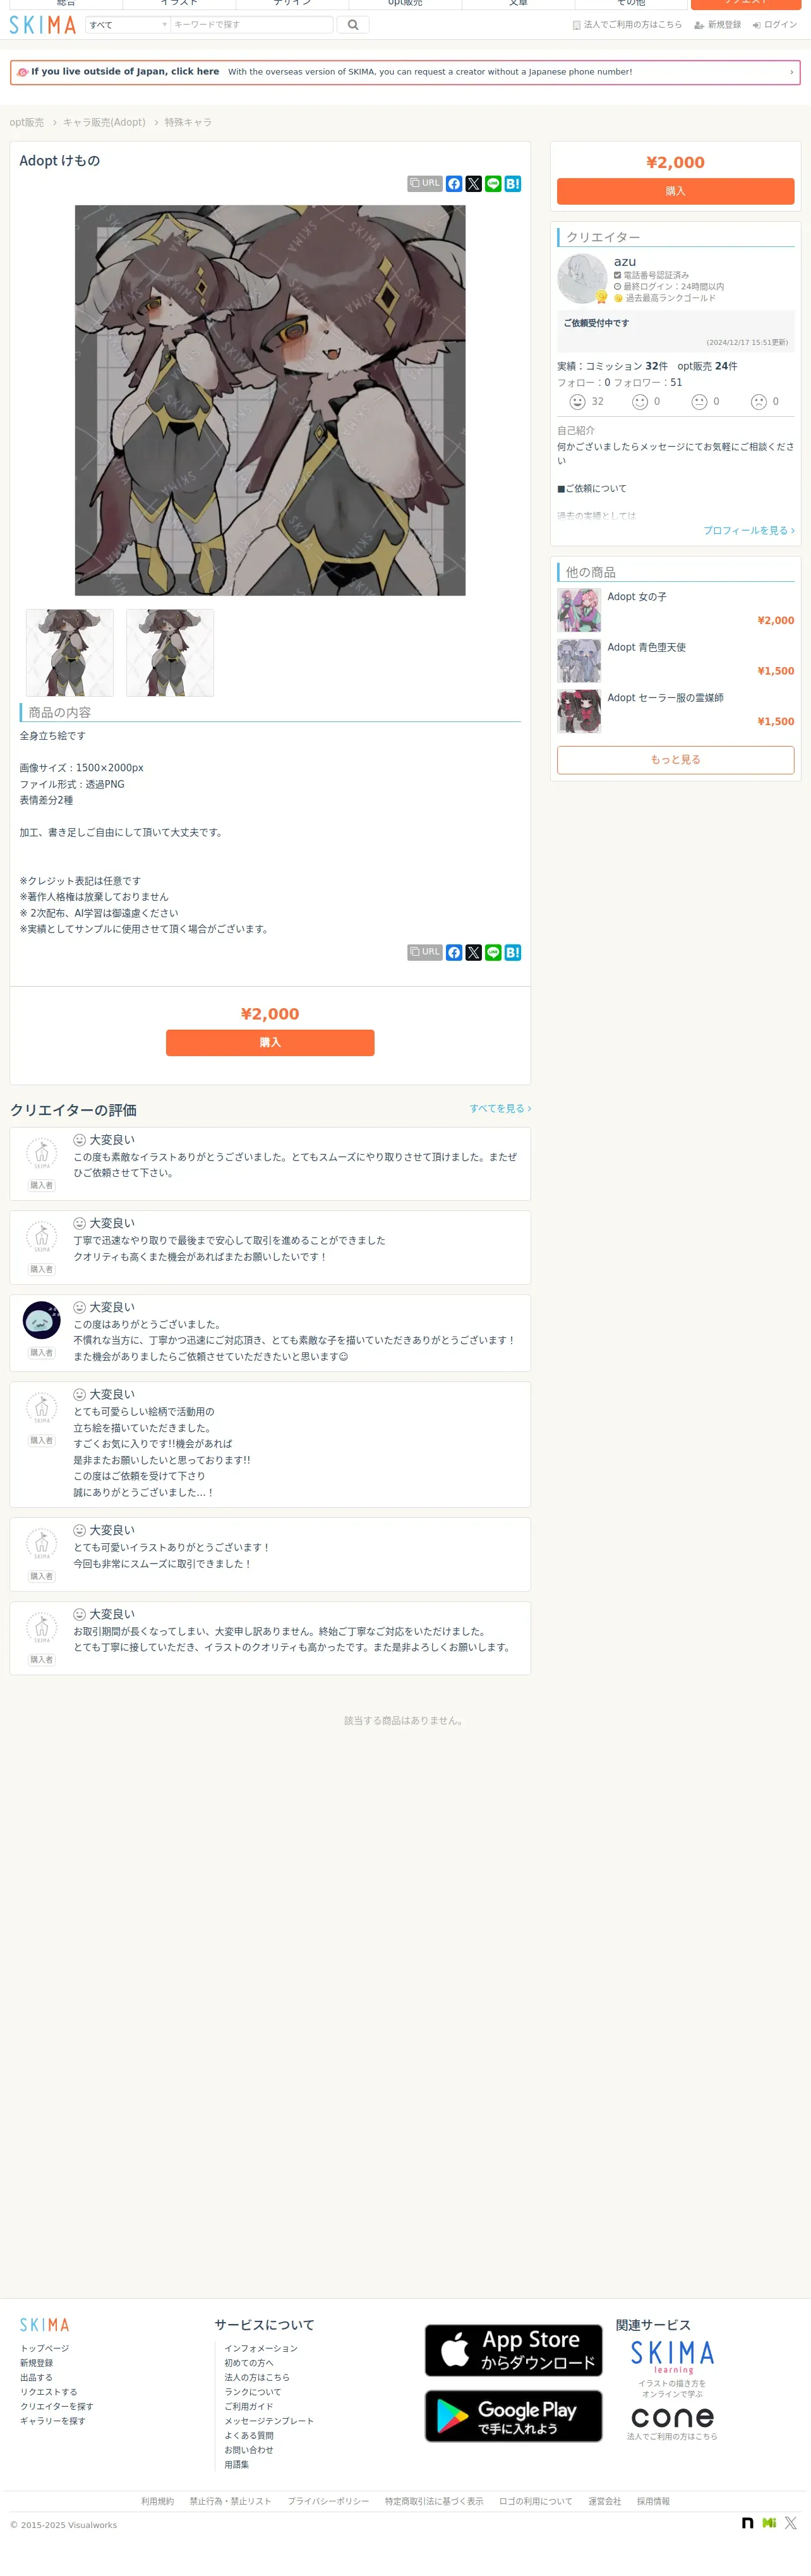Open 利用規約 in the footer
811x2576 pixels.
coord(157,2501)
